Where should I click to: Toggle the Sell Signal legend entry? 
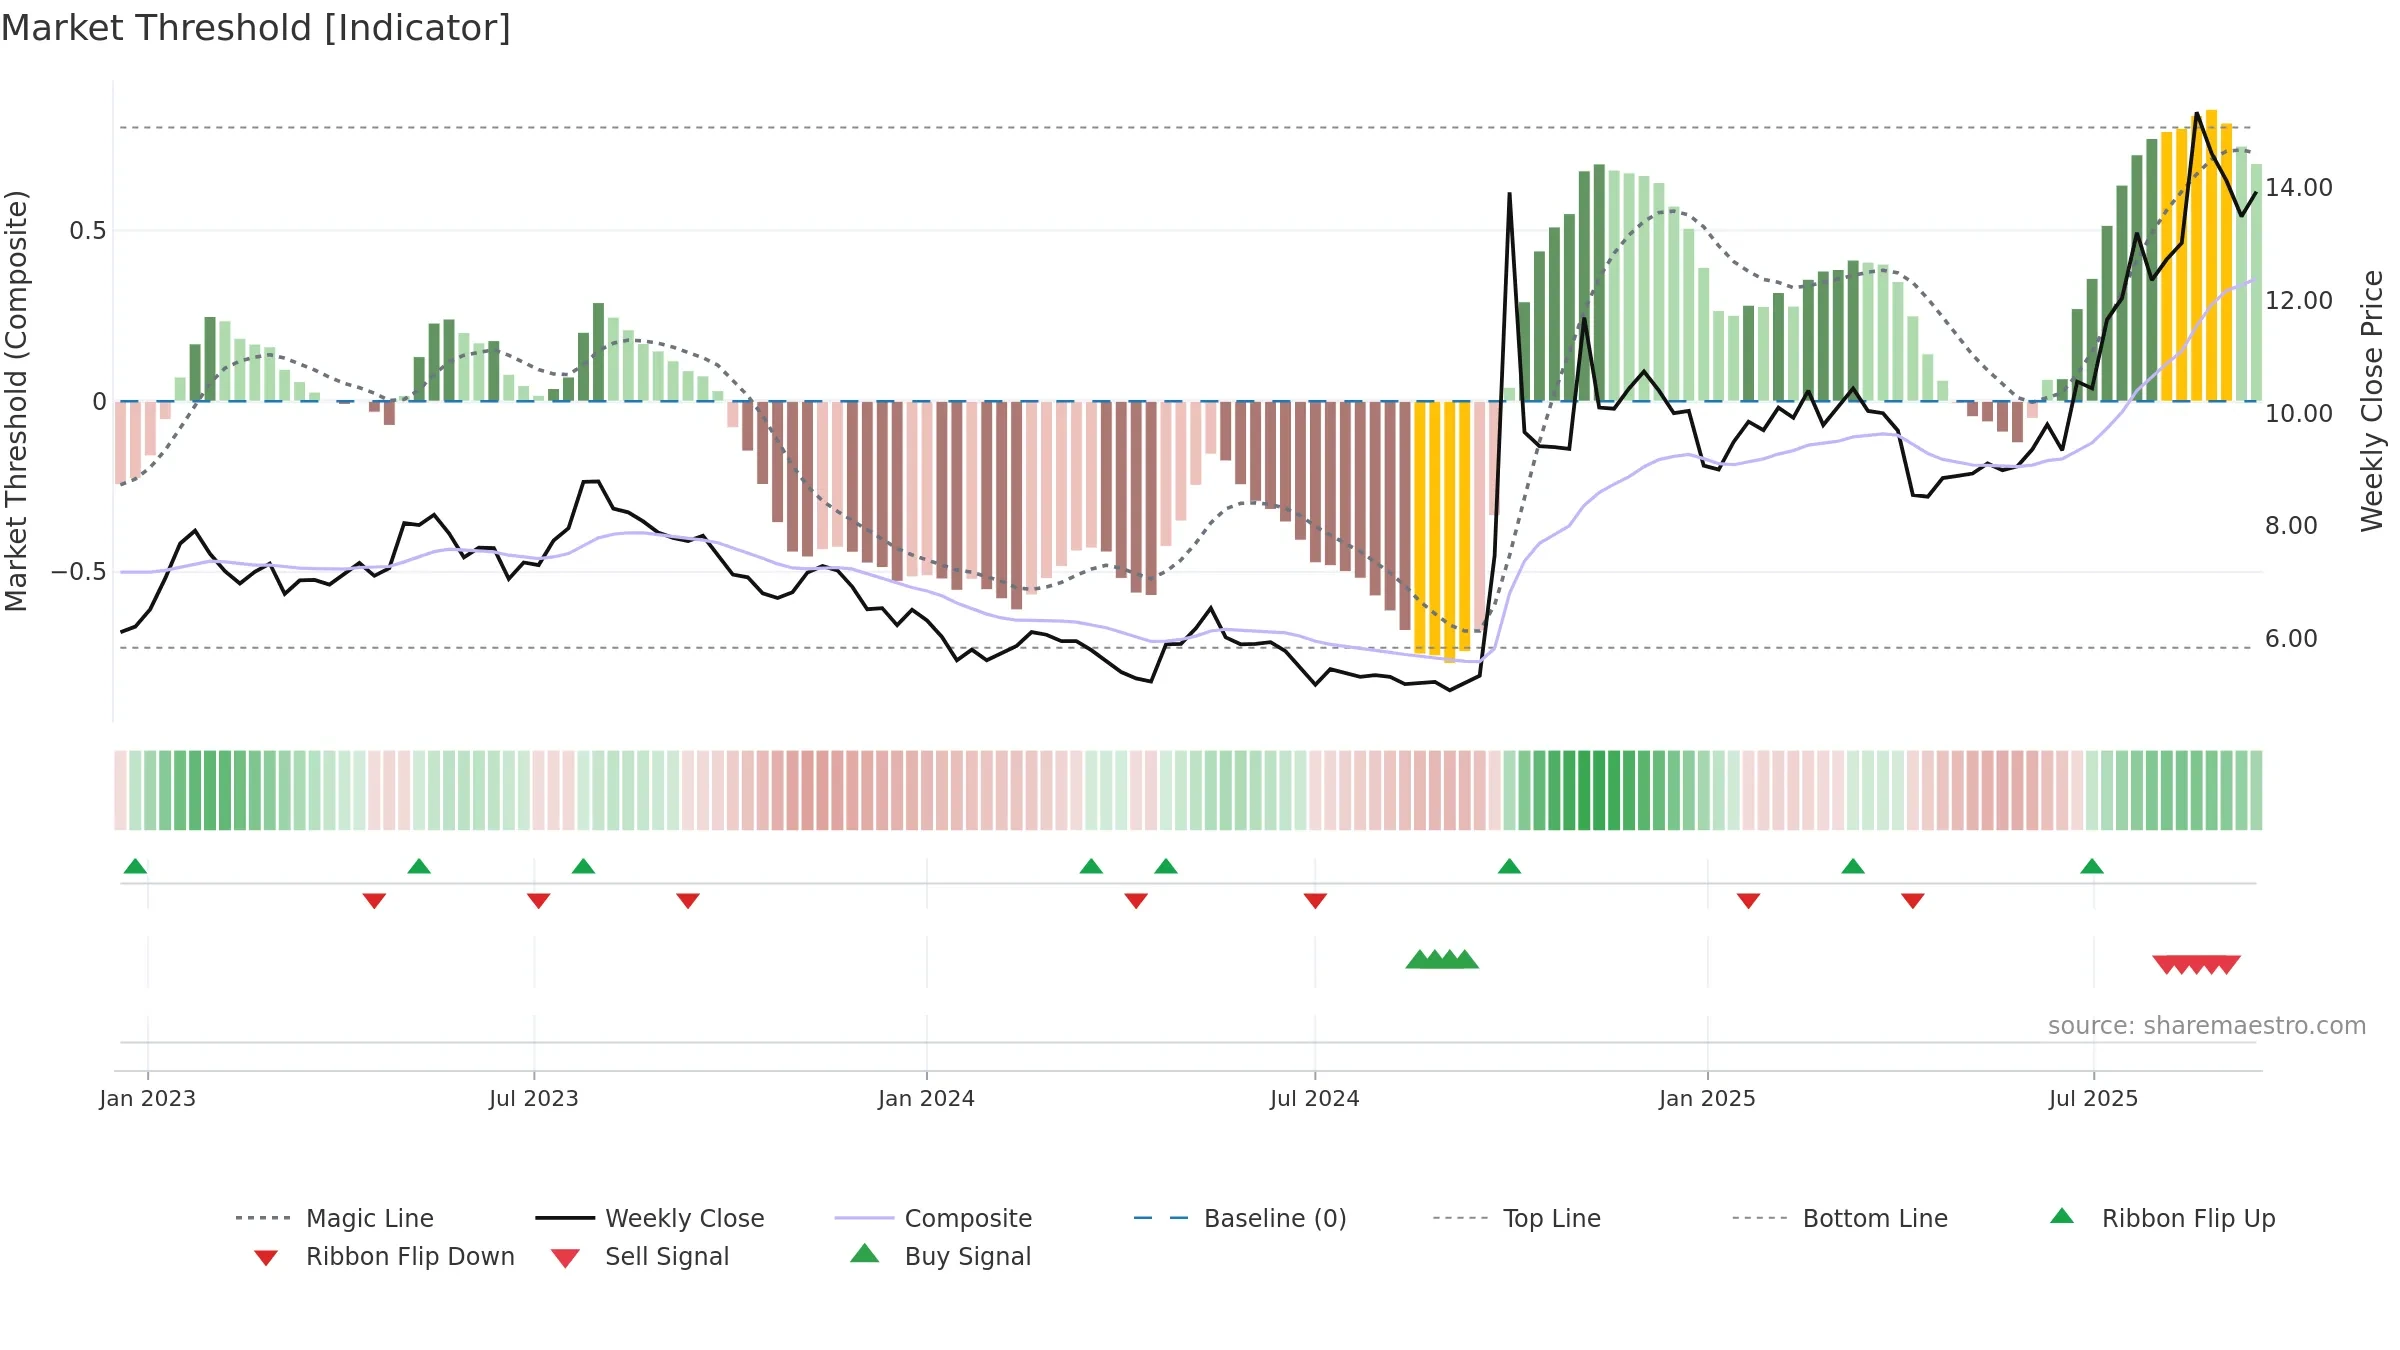click(640, 1256)
